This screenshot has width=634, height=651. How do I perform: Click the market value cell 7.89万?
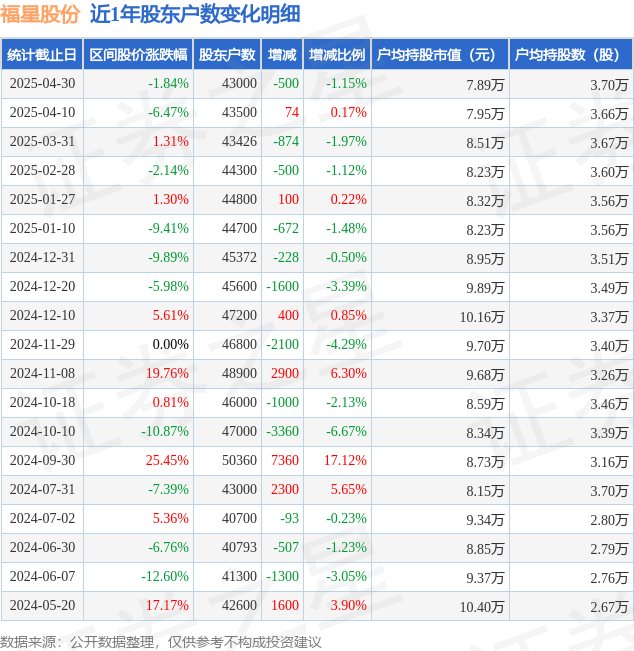click(x=485, y=85)
